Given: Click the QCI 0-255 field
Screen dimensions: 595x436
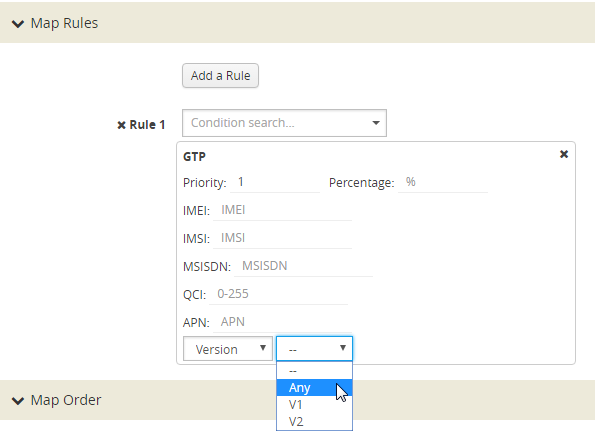Looking at the screenshot, I should click(x=279, y=294).
